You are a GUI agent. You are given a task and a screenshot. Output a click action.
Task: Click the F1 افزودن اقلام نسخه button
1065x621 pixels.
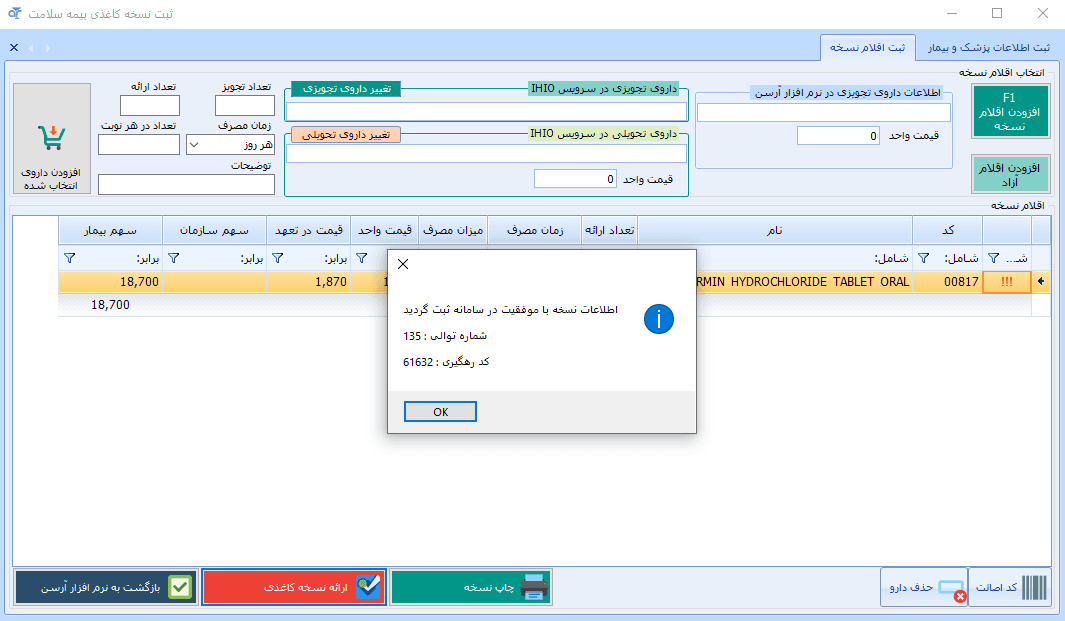1010,111
